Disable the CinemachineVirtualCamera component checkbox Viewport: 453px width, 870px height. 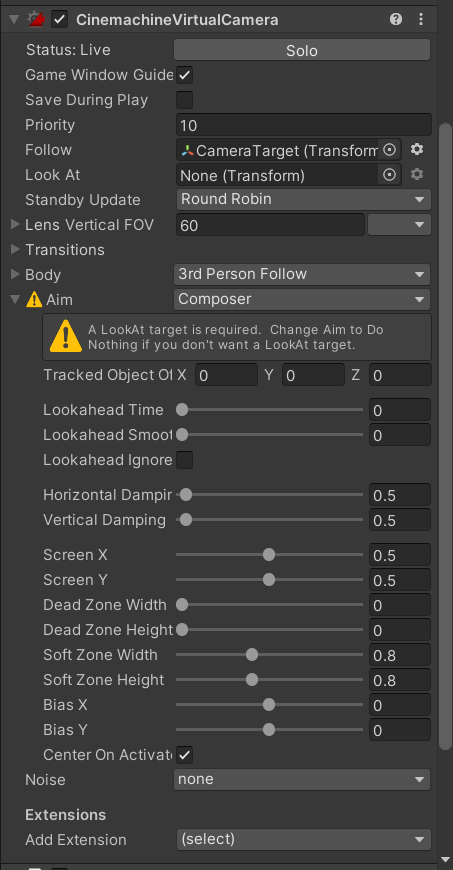[x=59, y=20]
